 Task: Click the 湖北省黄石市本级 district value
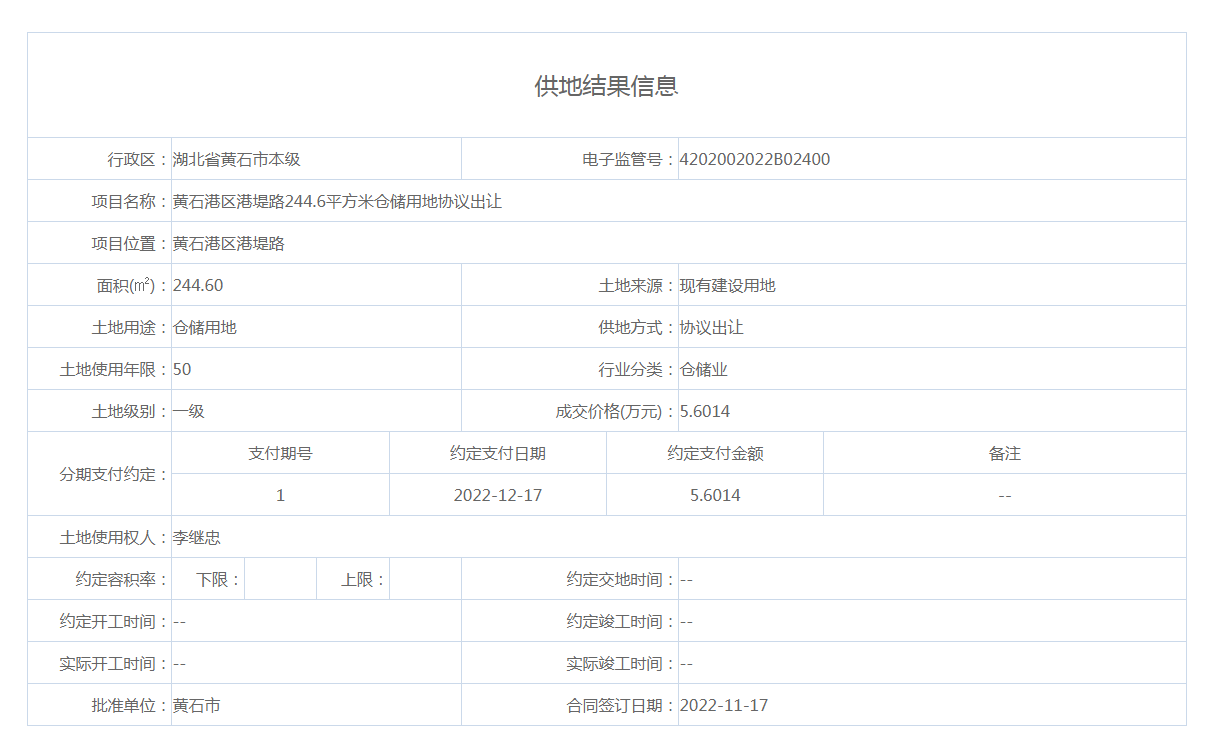click(x=236, y=159)
